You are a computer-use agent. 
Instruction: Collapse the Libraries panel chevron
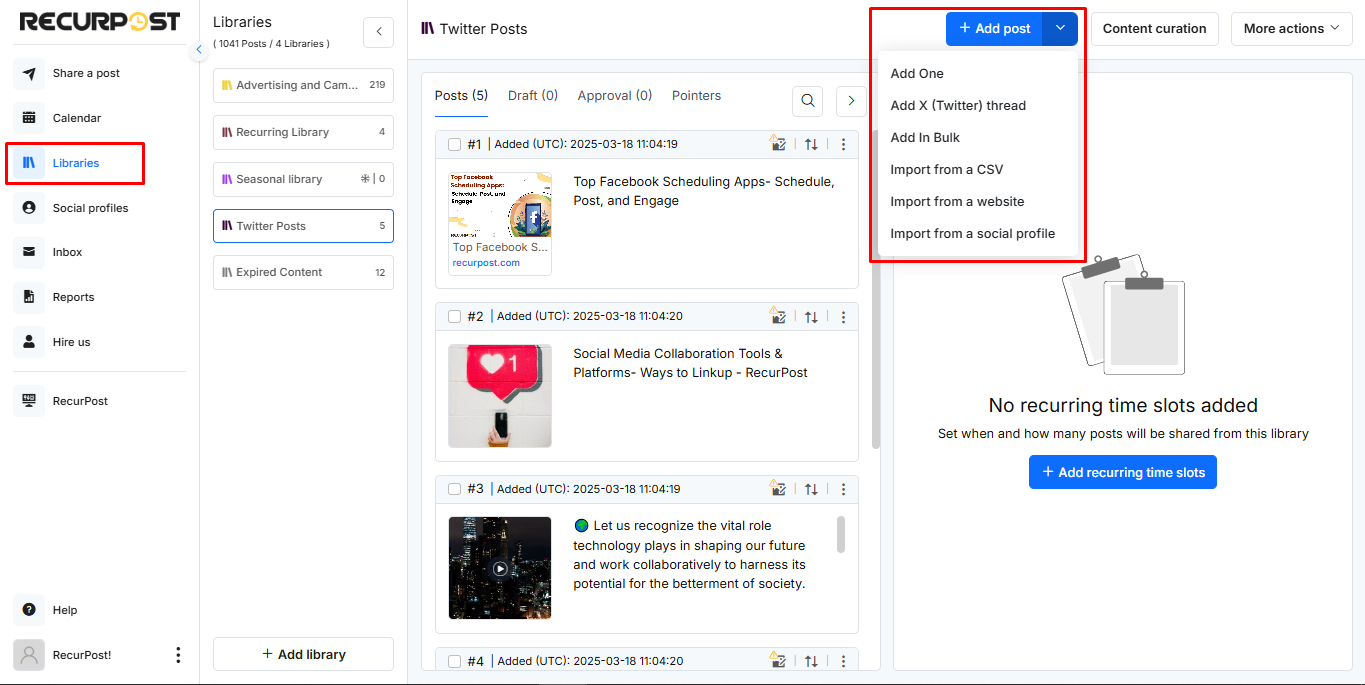click(x=378, y=32)
